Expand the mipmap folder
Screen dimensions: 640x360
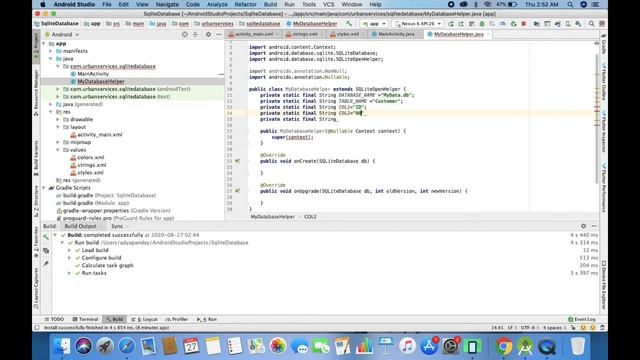[x=58, y=142]
